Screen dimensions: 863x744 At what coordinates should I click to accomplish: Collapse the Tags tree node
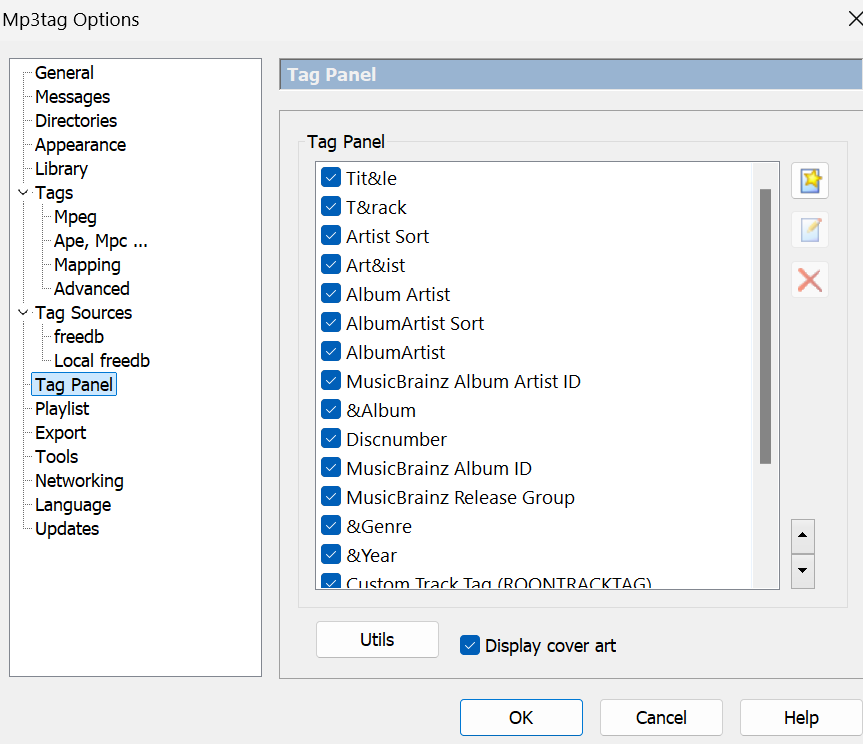23,193
